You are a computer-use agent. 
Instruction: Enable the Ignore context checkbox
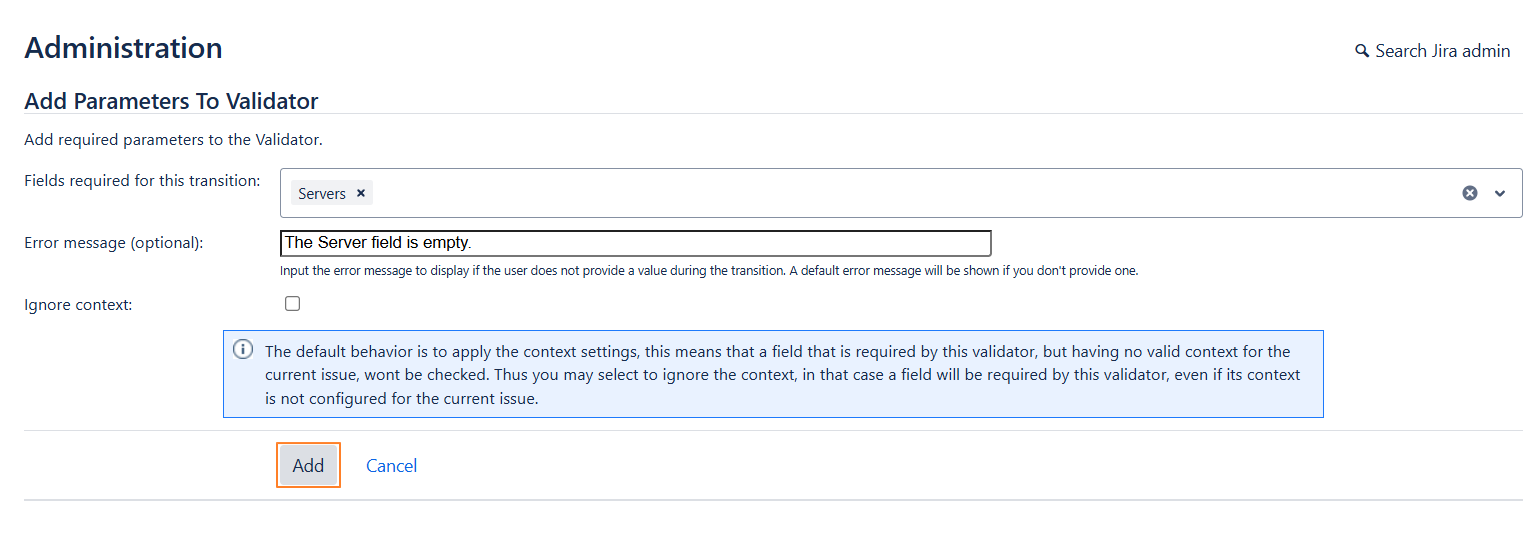(x=292, y=304)
